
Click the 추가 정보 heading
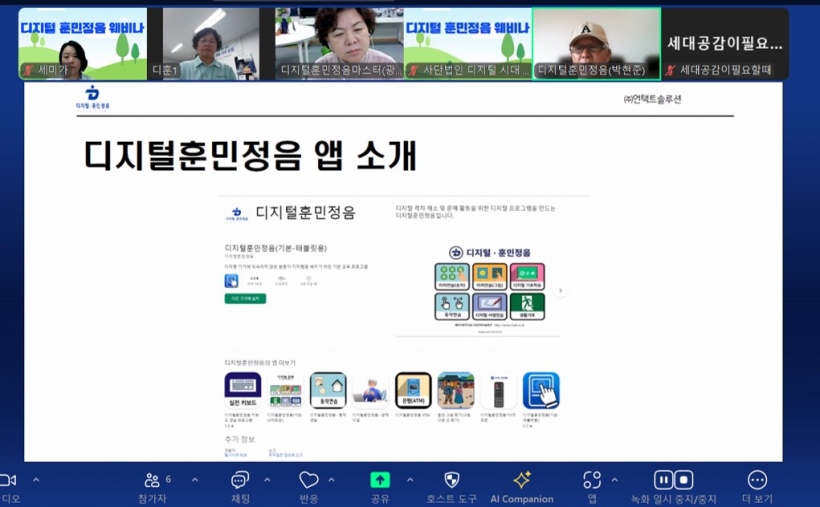coord(240,439)
